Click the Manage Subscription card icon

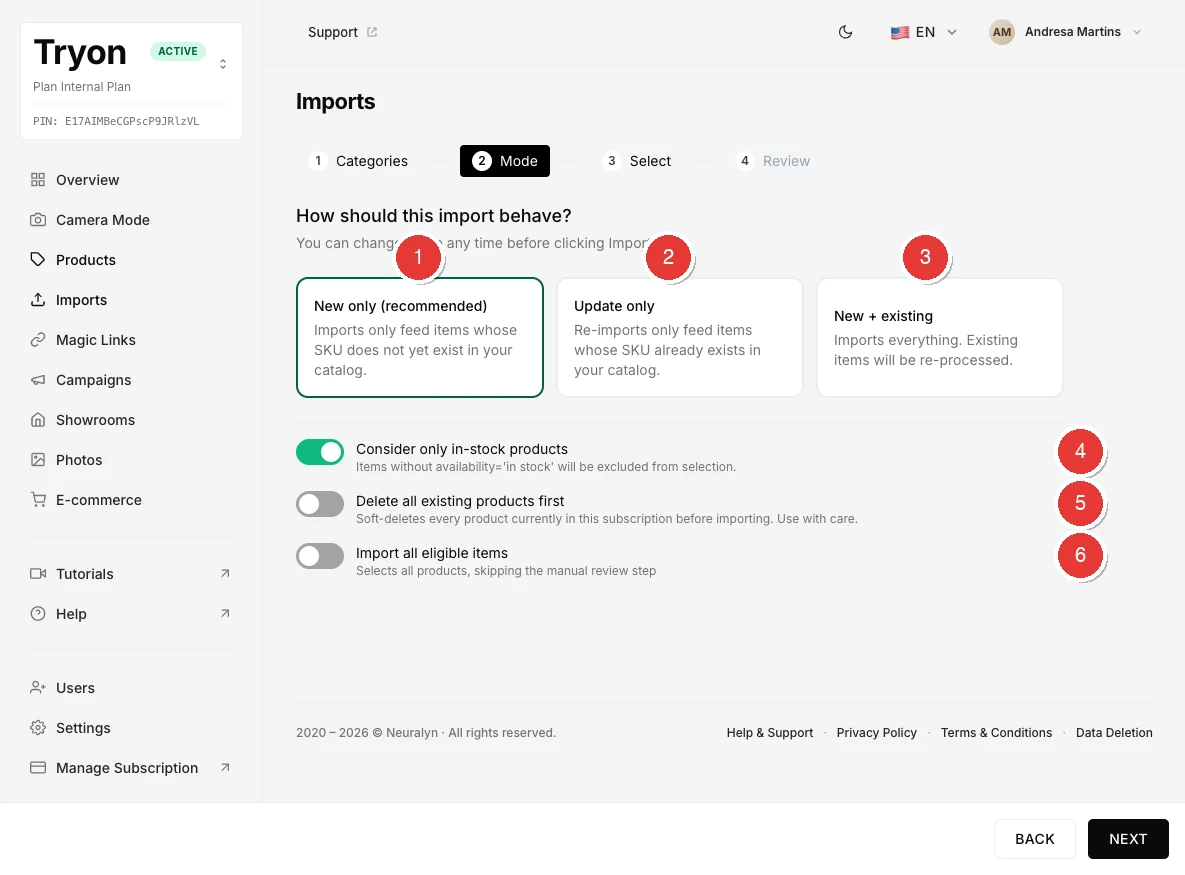tap(38, 768)
